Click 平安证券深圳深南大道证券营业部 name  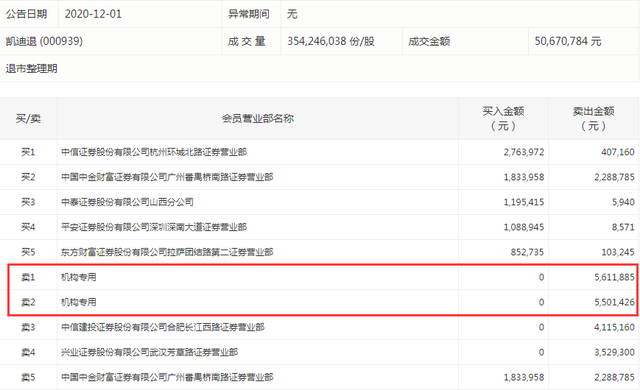(x=154, y=227)
